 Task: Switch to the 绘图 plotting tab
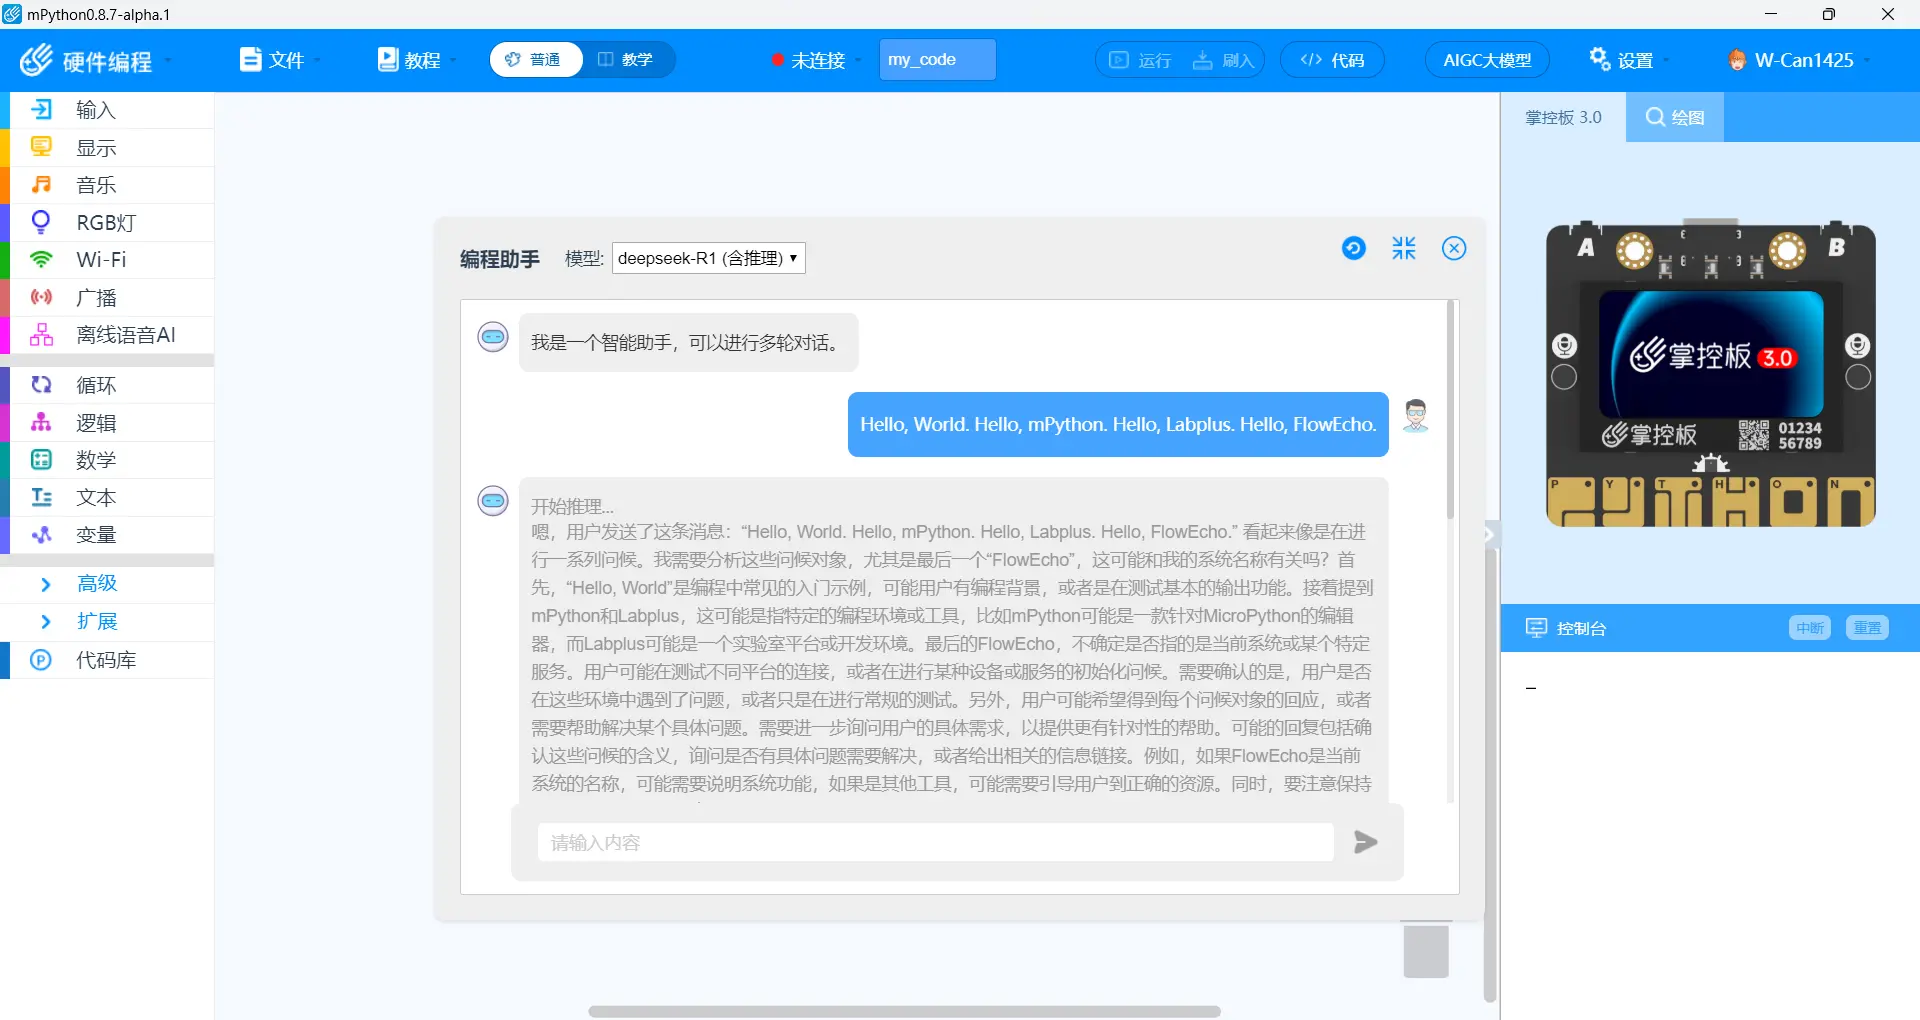[1675, 118]
